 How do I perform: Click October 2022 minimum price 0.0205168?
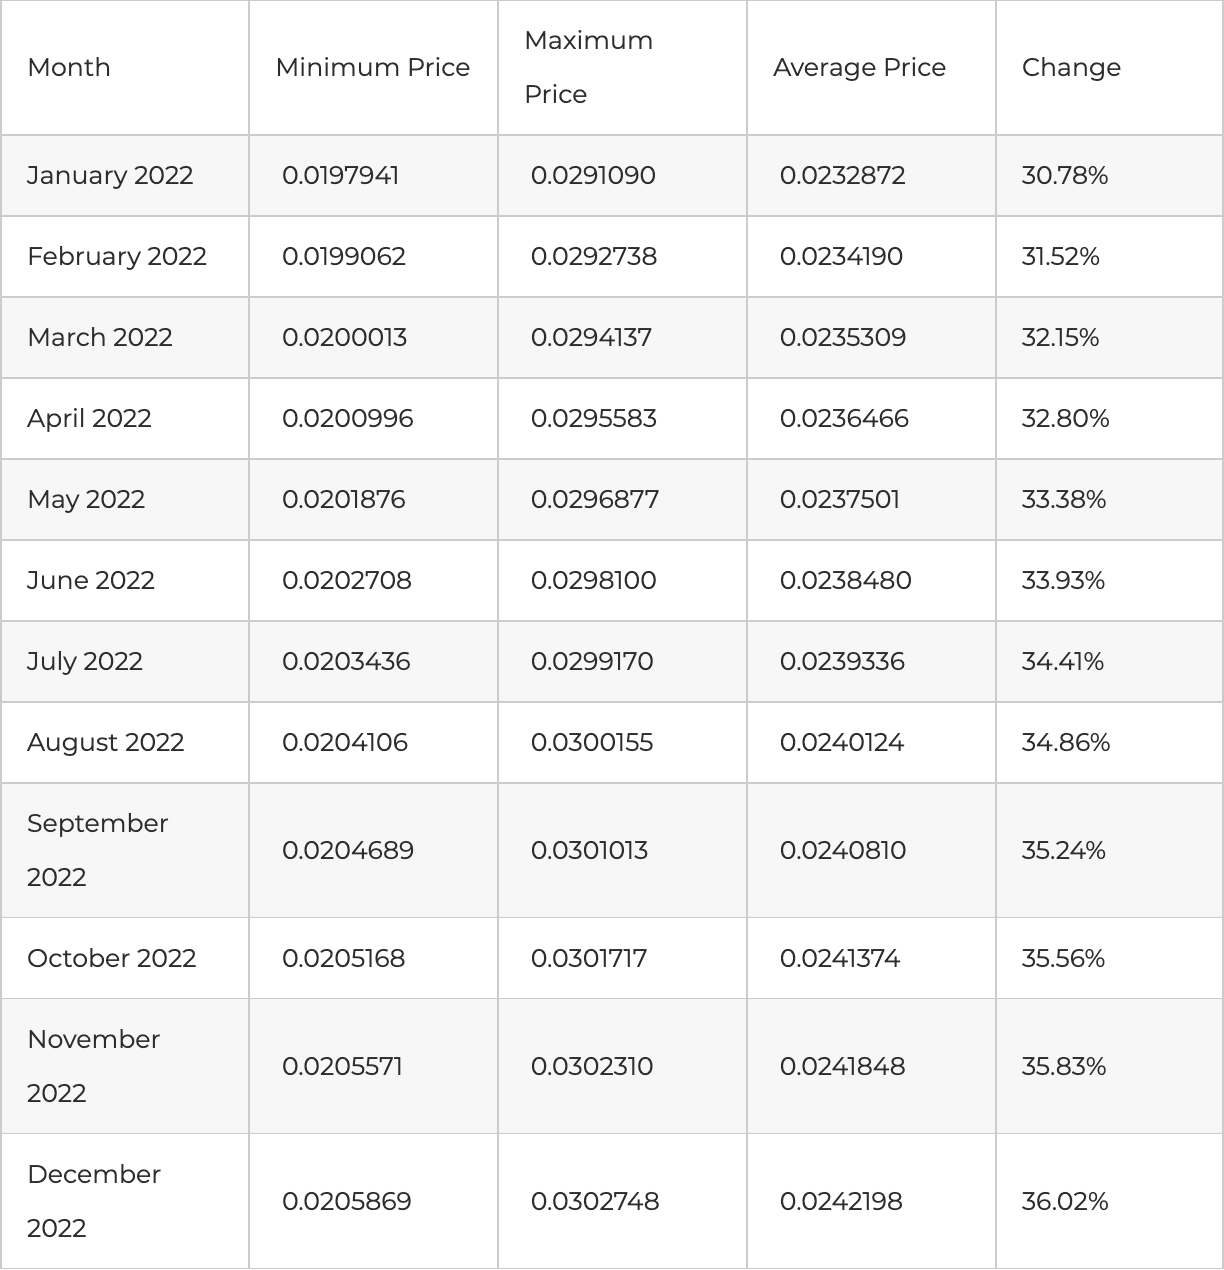[x=343, y=958]
